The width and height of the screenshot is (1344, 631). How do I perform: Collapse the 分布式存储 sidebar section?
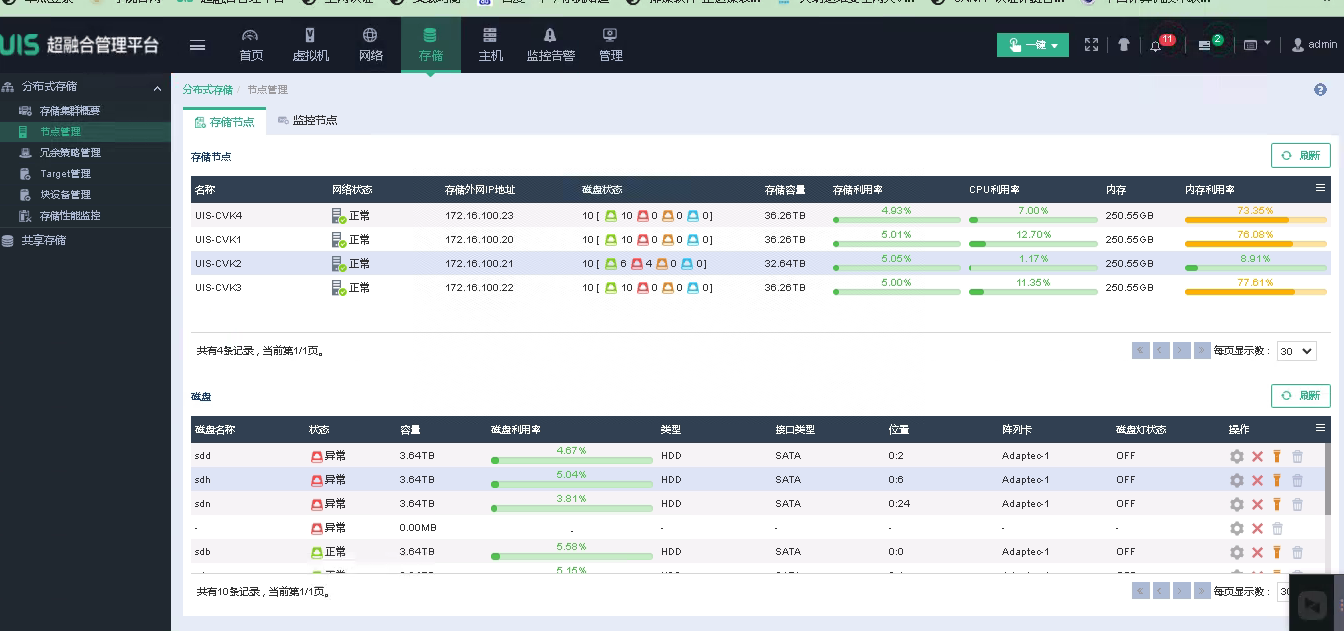[x=157, y=88]
